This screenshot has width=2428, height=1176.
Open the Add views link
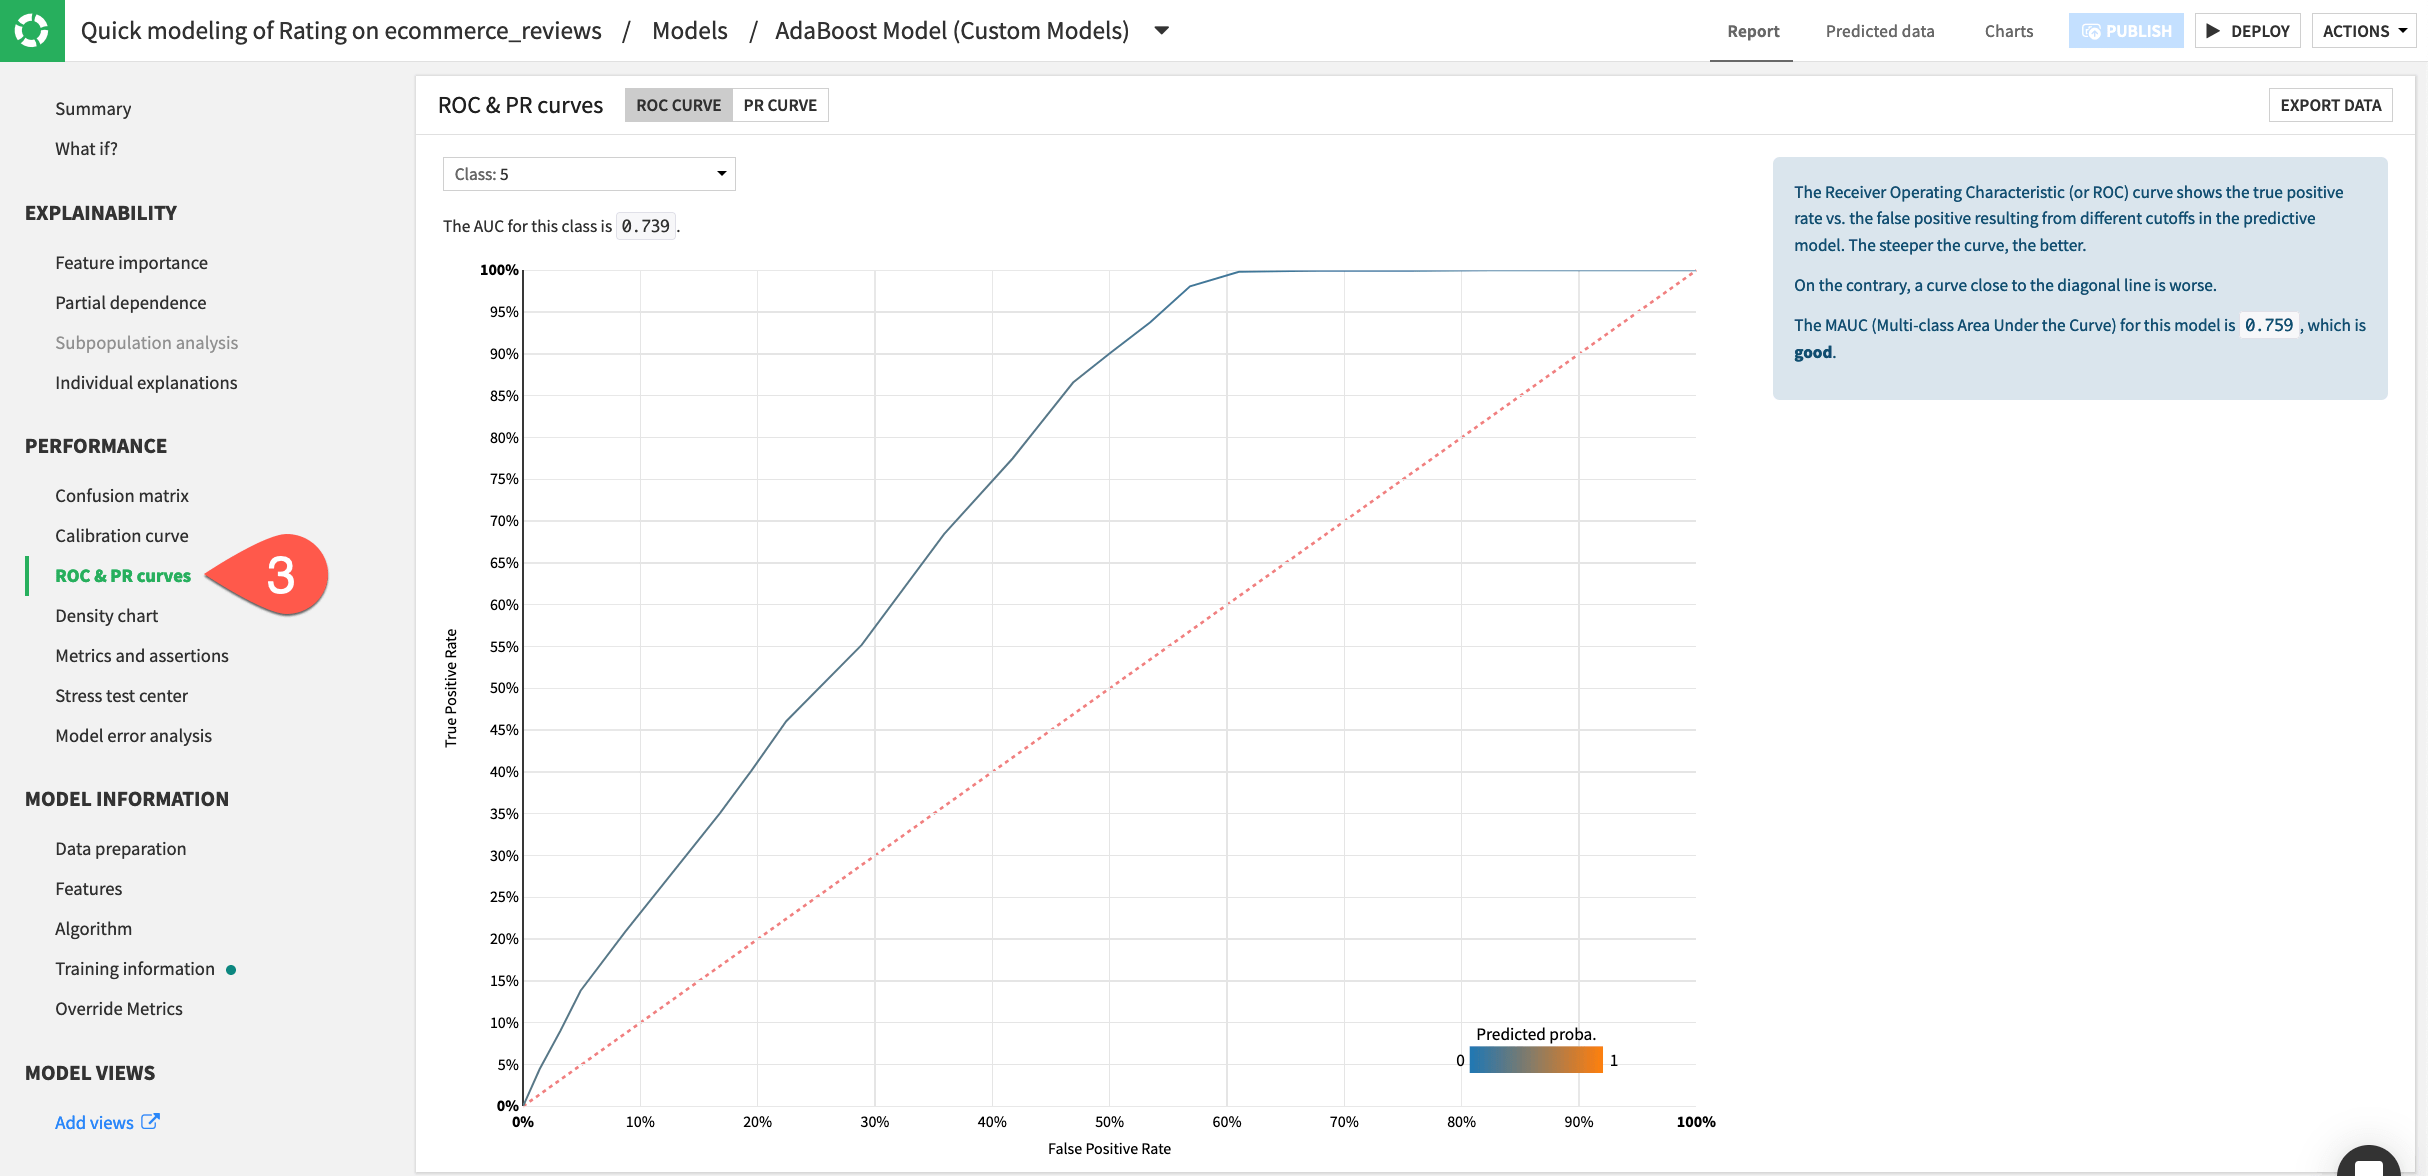click(93, 1122)
